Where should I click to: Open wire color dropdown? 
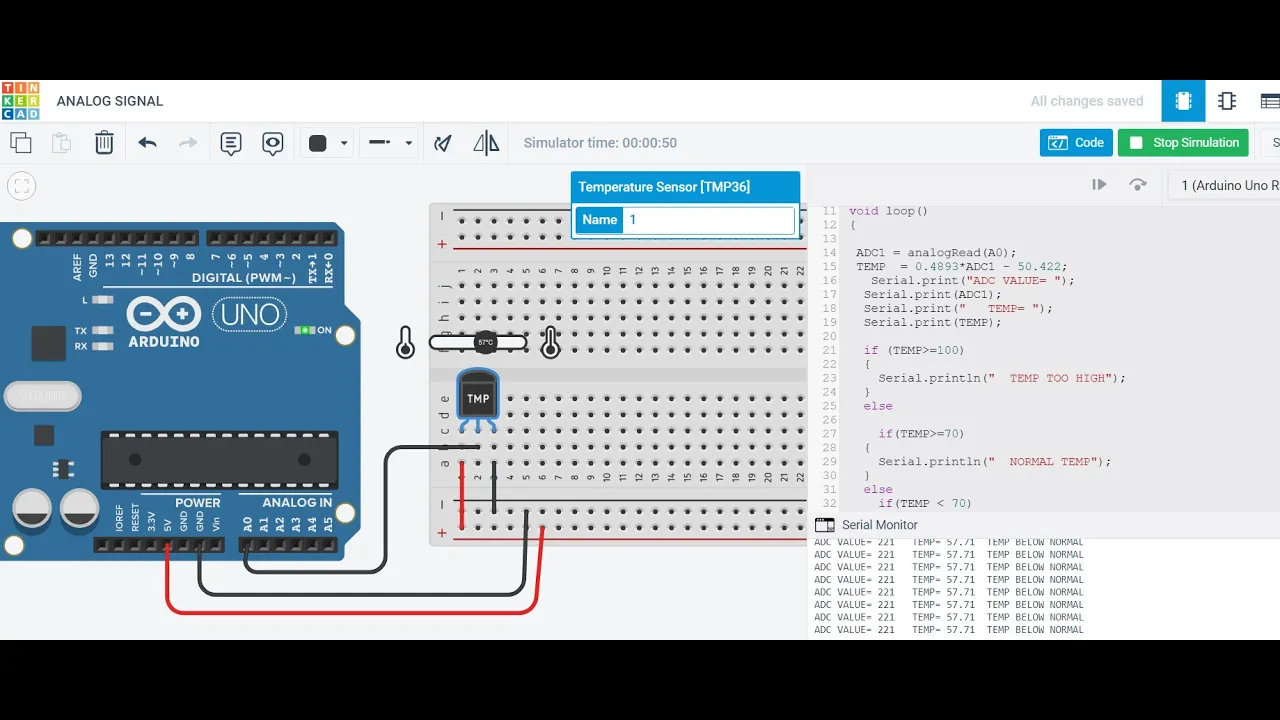(x=328, y=143)
